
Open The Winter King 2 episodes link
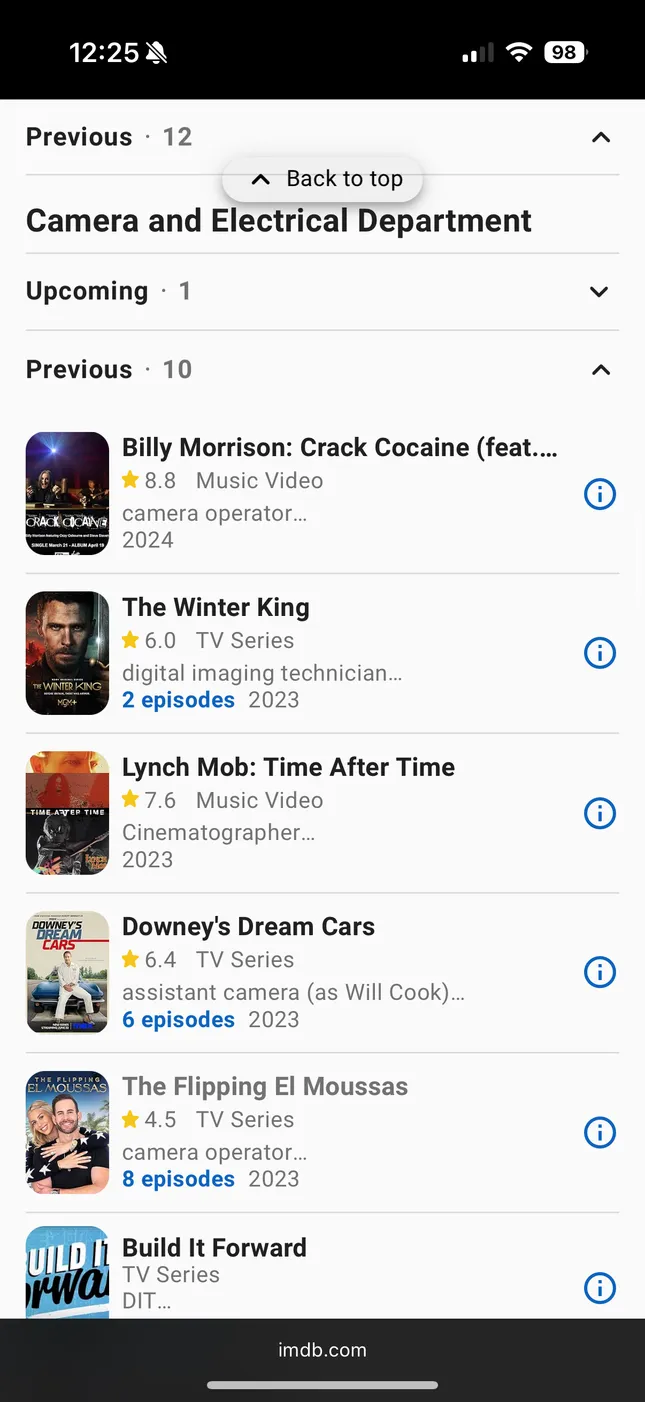coord(178,700)
